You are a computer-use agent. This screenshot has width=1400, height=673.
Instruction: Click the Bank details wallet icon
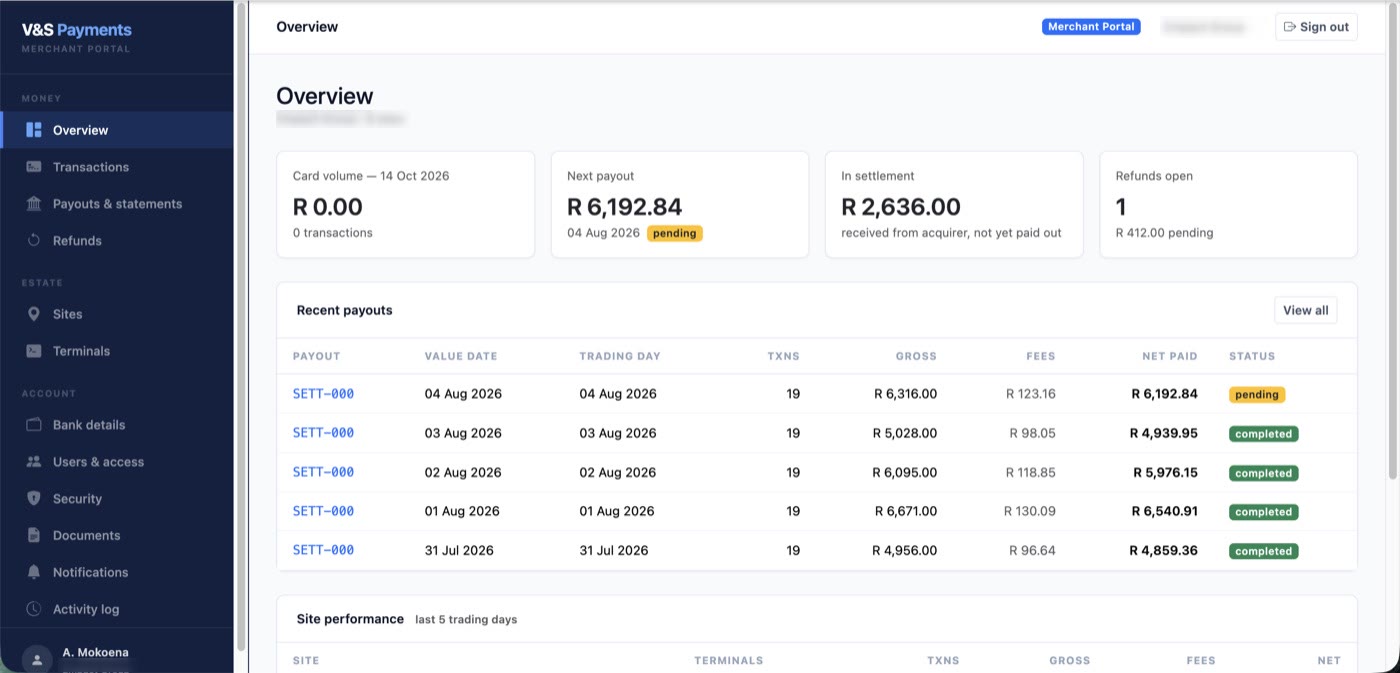click(34, 425)
